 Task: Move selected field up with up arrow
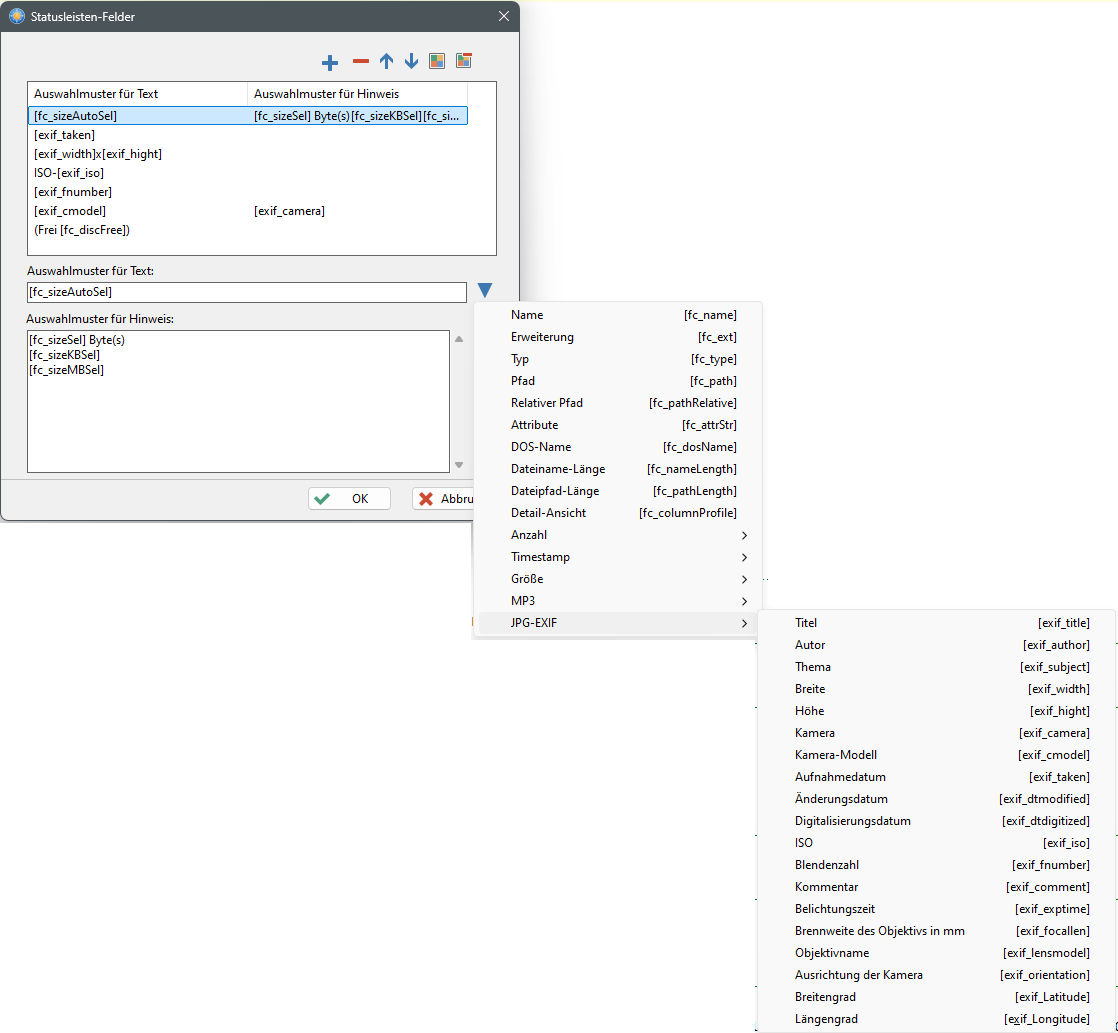[x=386, y=62]
